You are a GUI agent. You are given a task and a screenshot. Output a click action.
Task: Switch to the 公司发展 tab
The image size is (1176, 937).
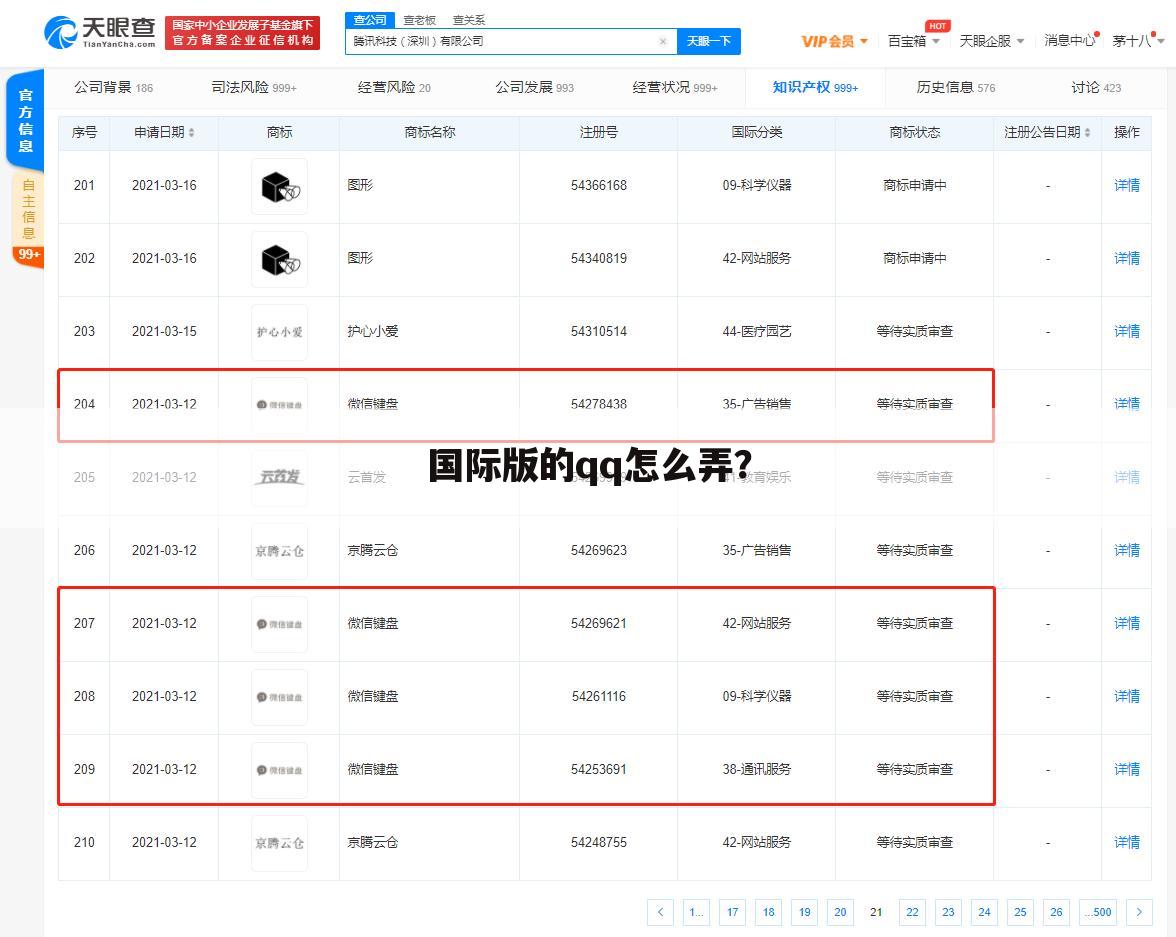coord(534,88)
